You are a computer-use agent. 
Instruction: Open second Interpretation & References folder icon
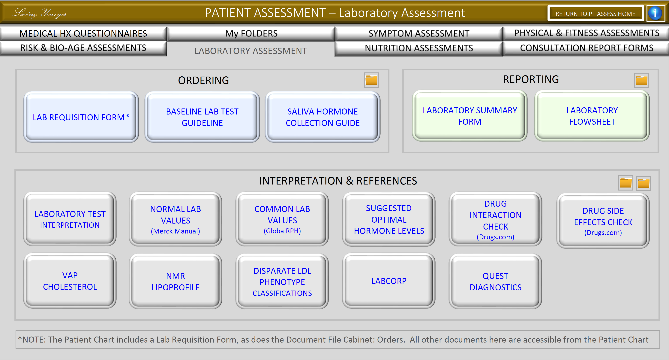point(643,183)
